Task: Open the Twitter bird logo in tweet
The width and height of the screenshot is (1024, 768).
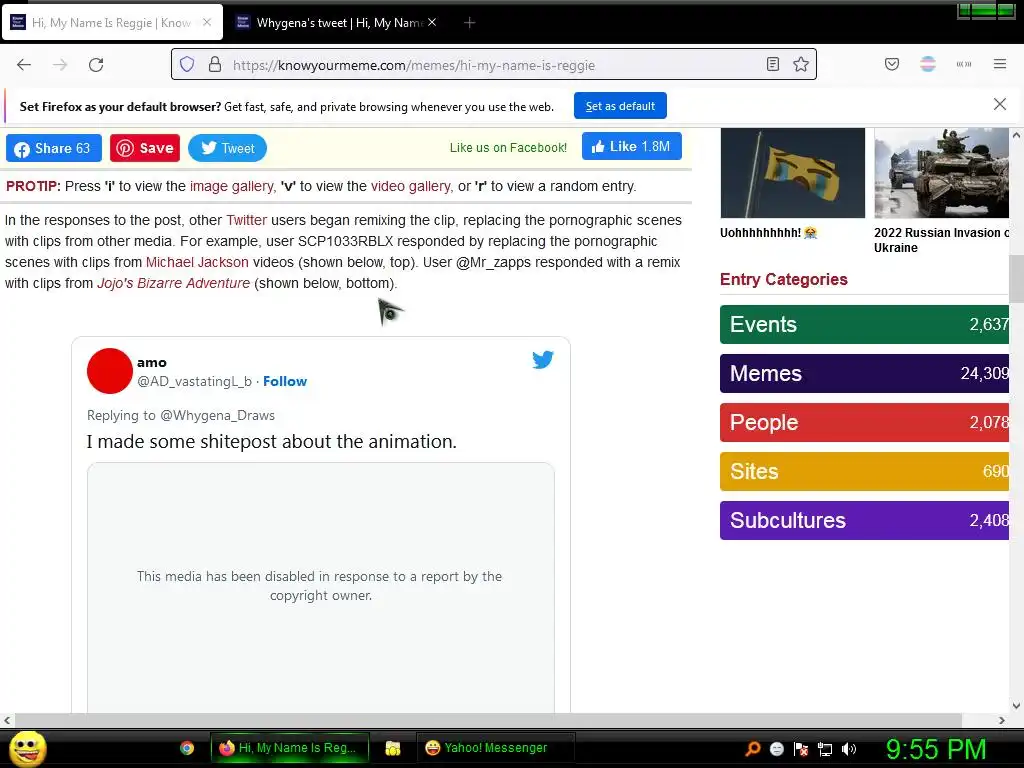Action: pos(543,360)
